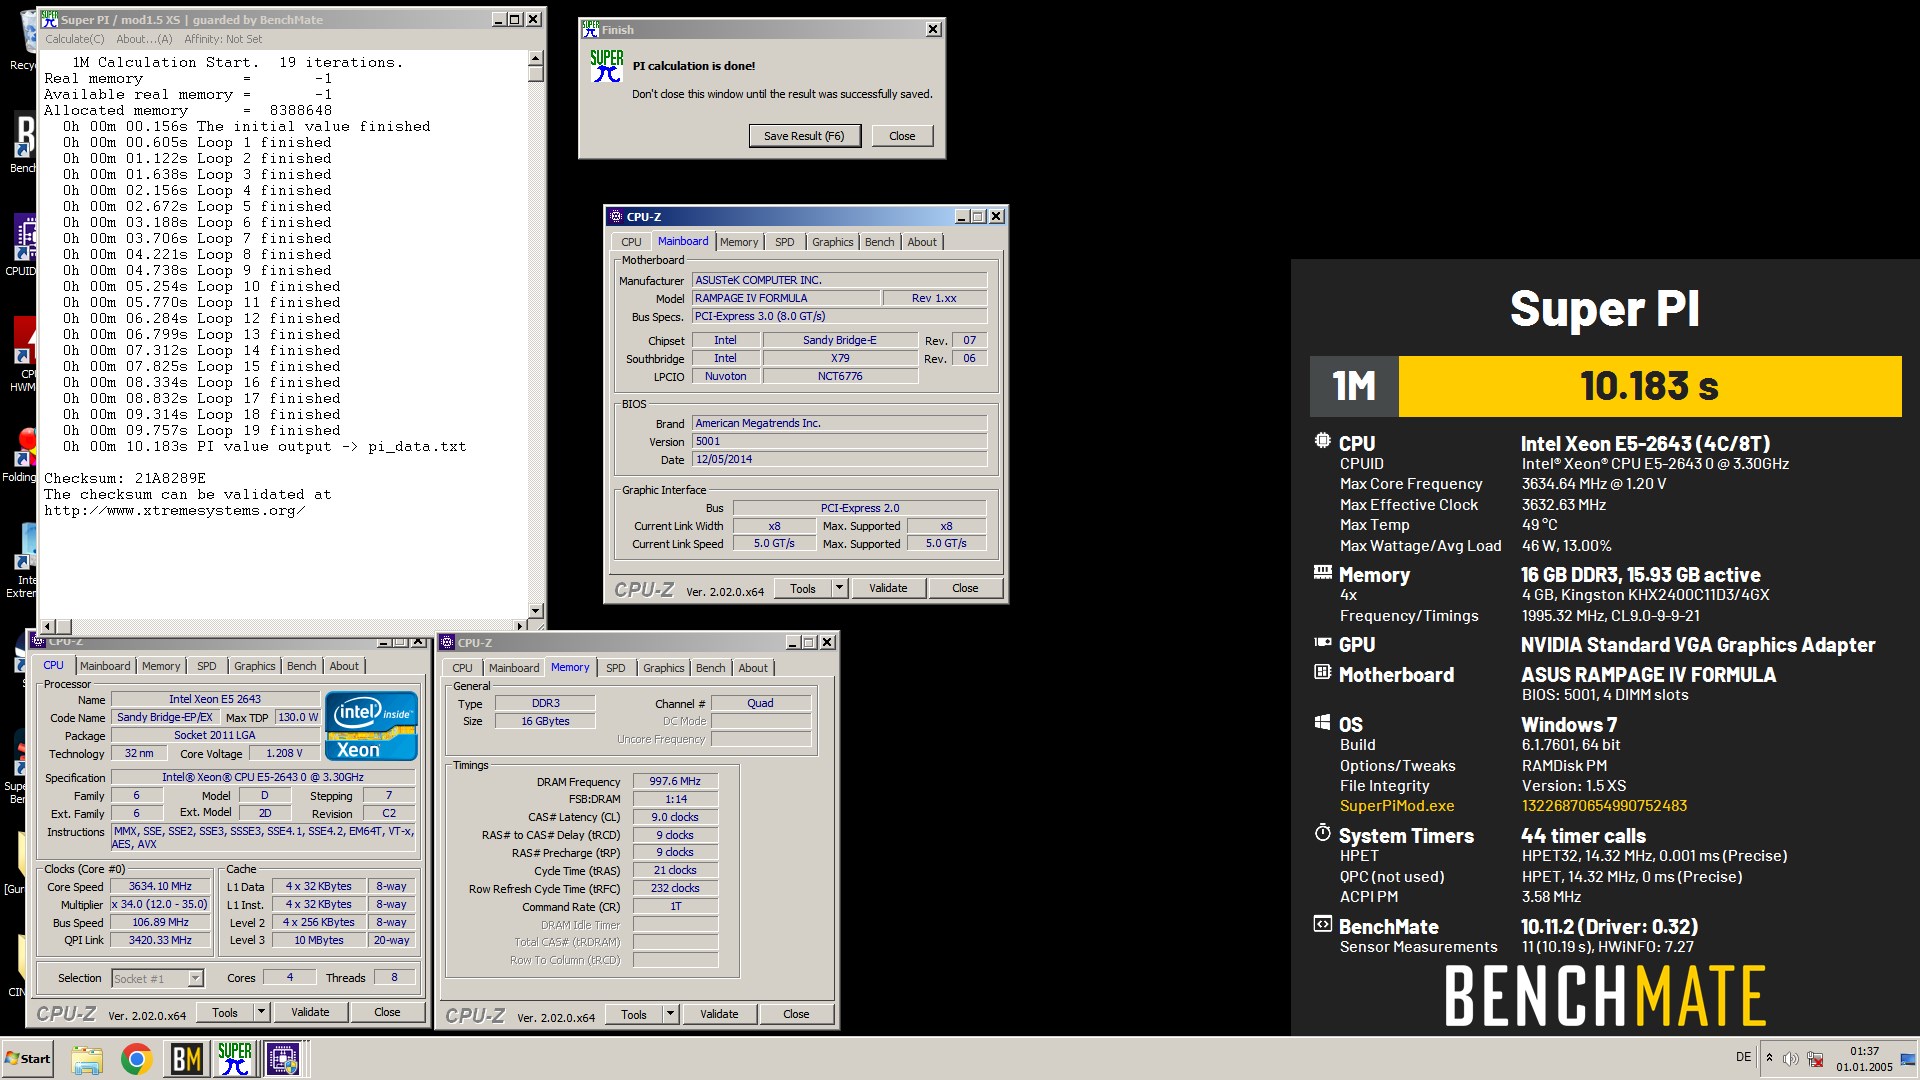Viewport: 1920px width, 1080px height.
Task: Open SPD tab in CPU tab CPU-Z window
Action: (x=206, y=666)
